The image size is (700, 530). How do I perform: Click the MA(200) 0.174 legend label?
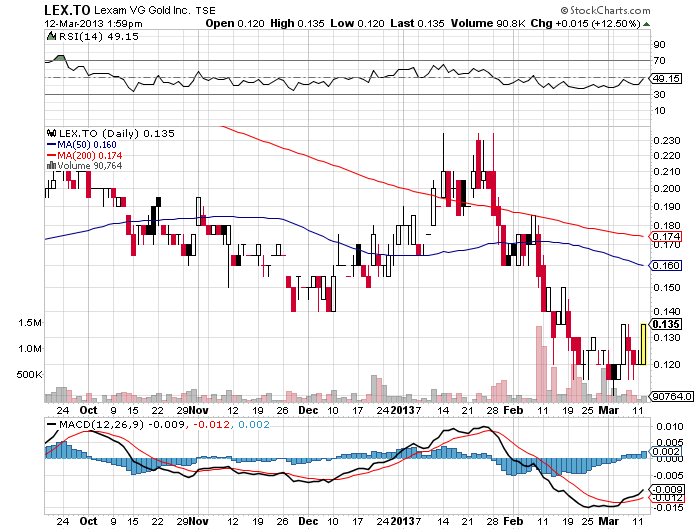89,155
